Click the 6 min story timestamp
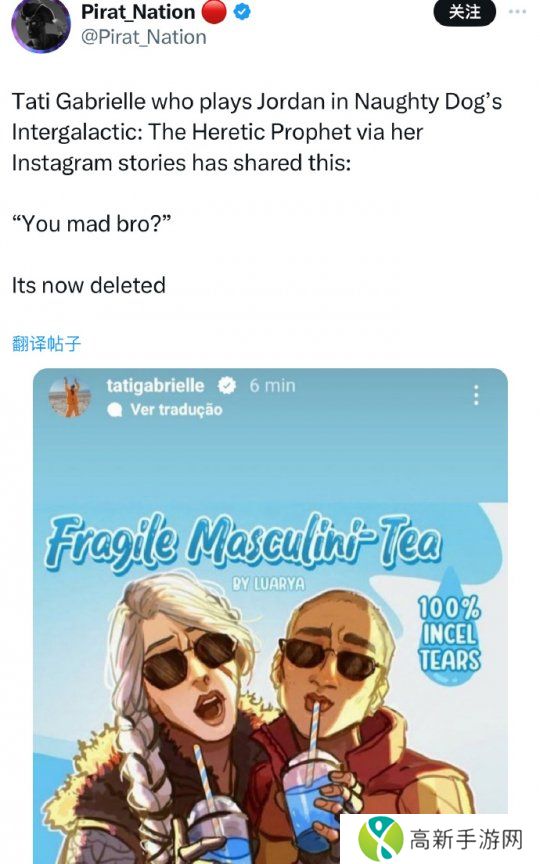This screenshot has height=864, width=540. [x=272, y=385]
